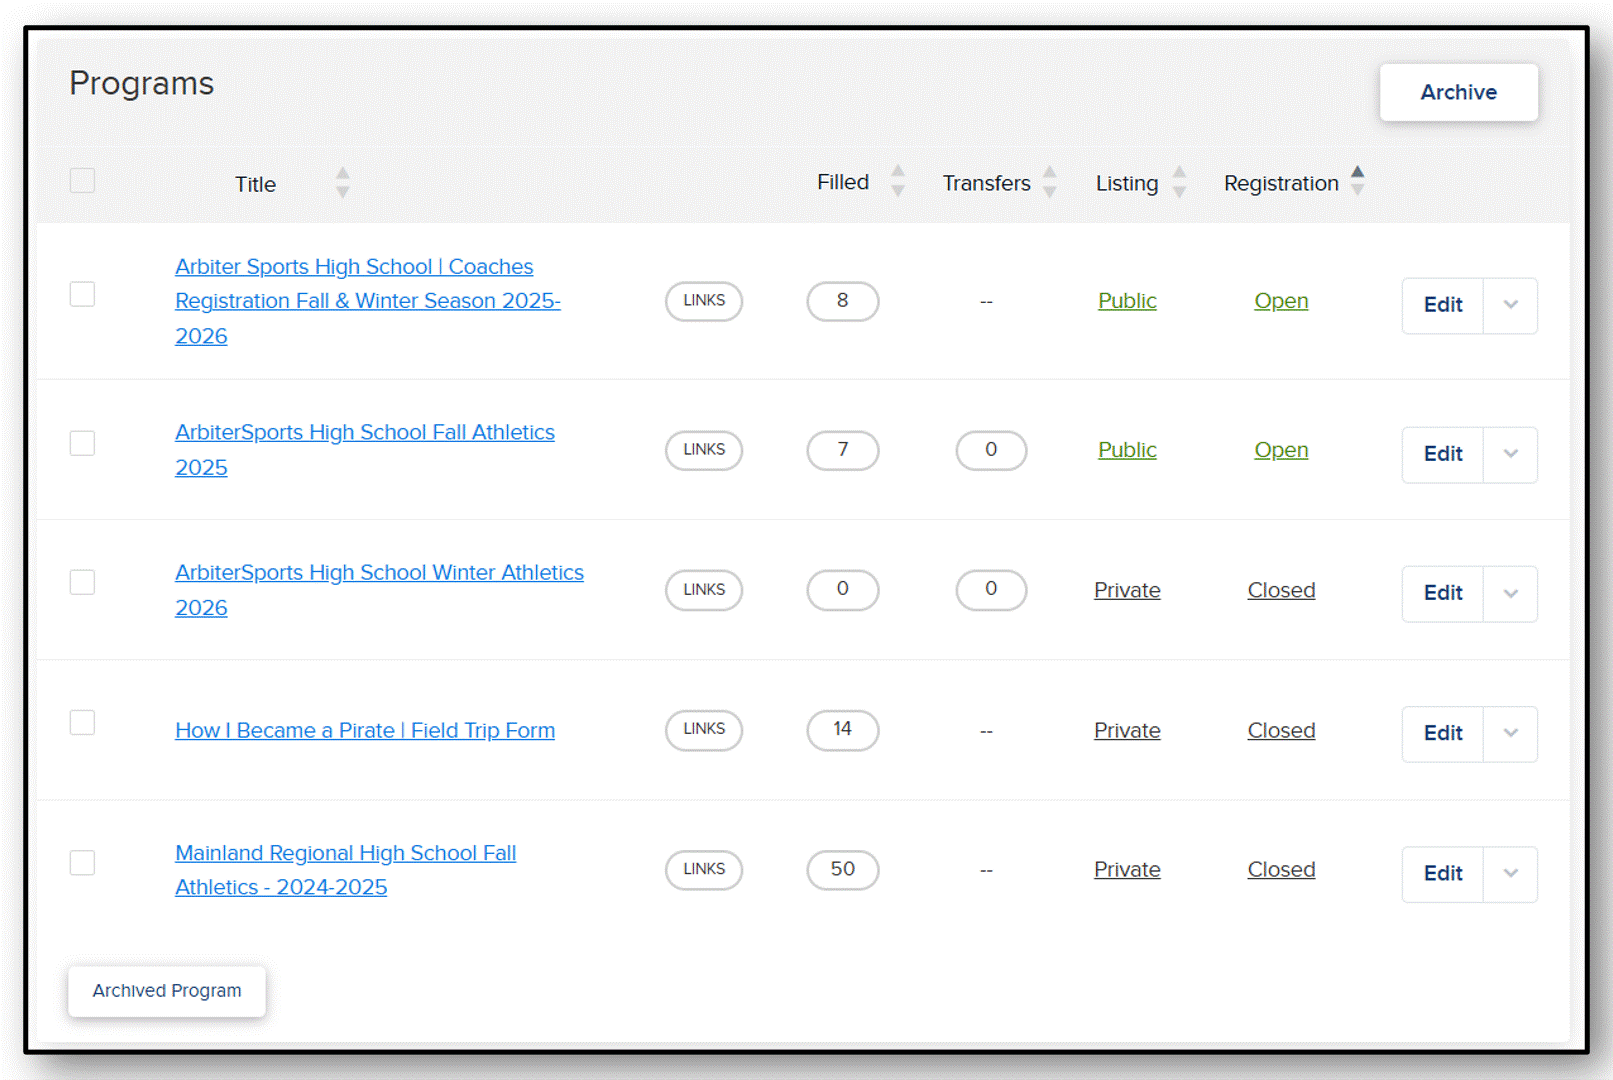This screenshot has width=1613, height=1080.
Task: Edit the Mainland Regional Fall Athletics program
Action: coord(1443,873)
